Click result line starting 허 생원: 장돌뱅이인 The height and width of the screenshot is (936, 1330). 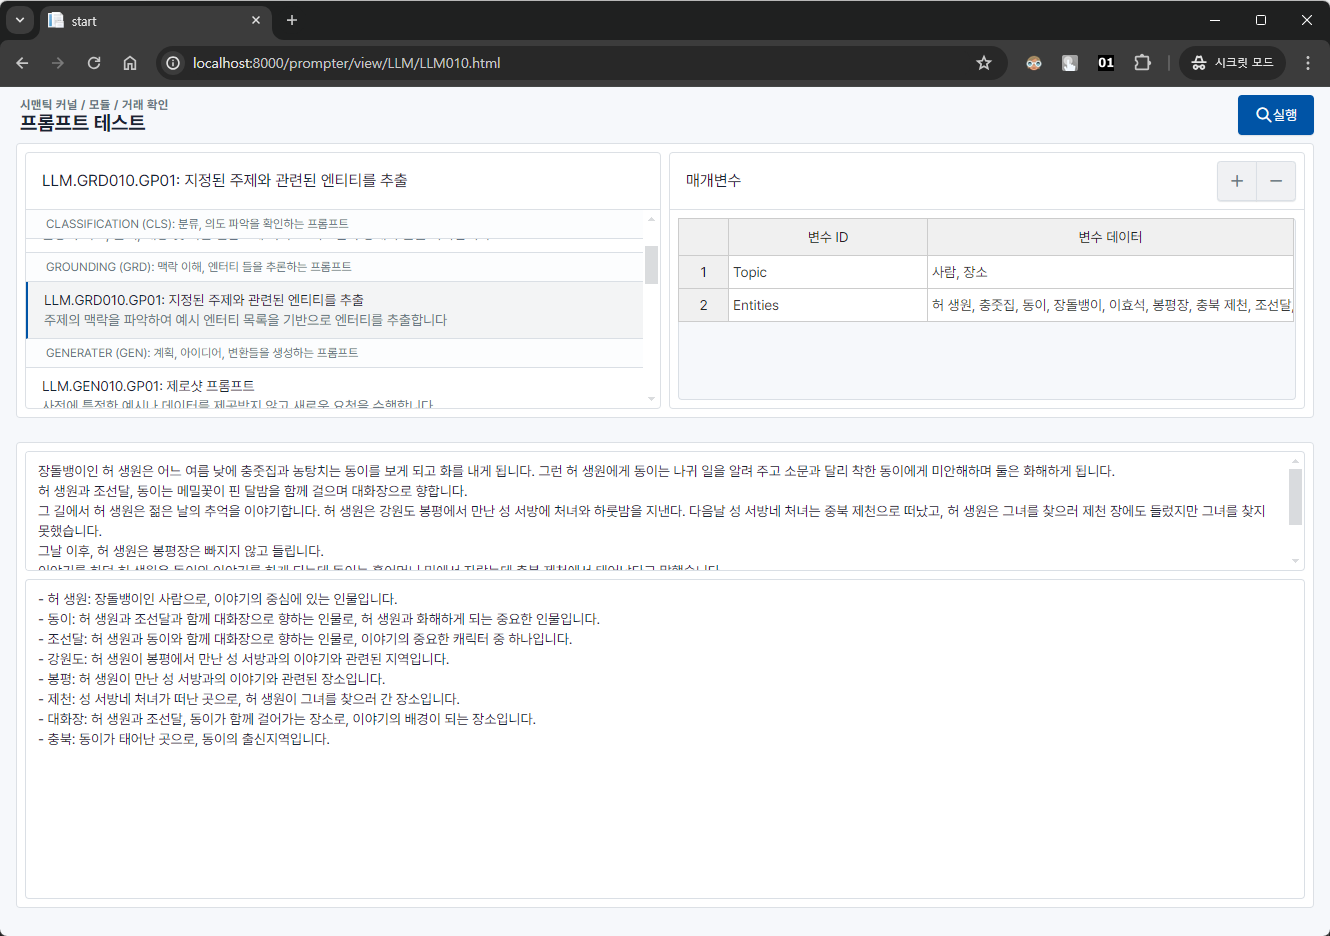(x=218, y=599)
